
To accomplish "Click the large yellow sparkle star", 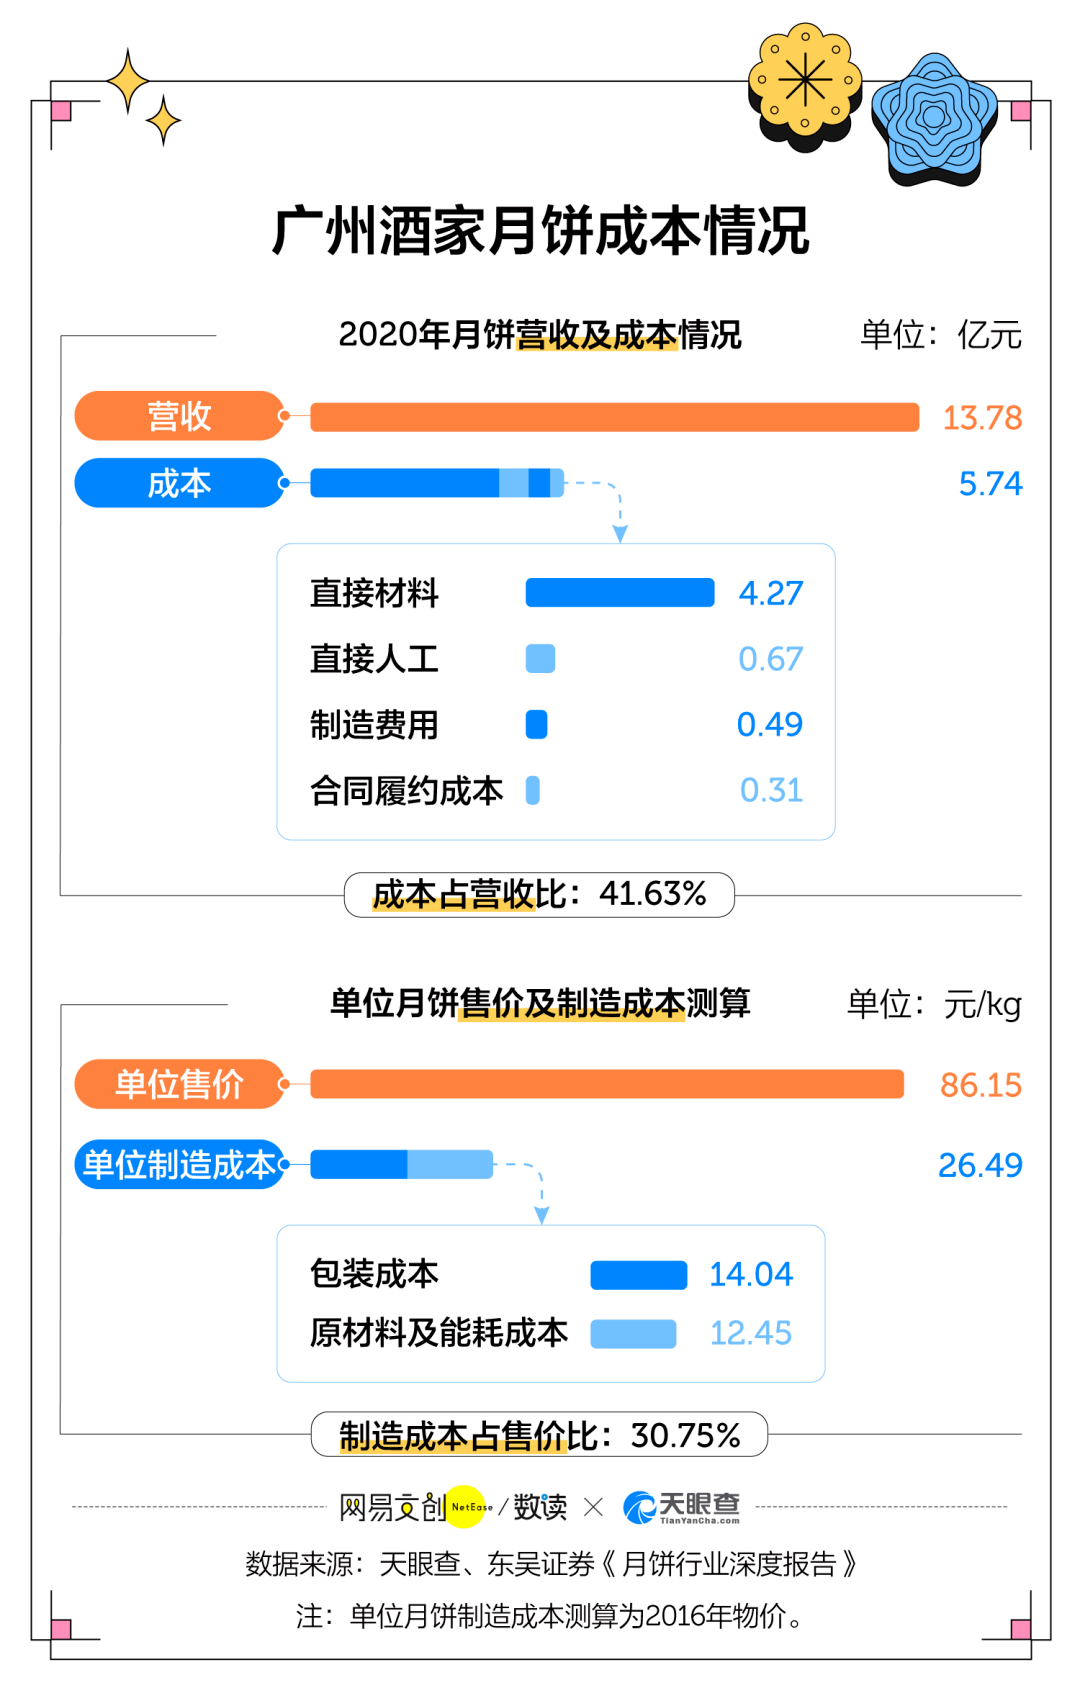I will tap(128, 80).
